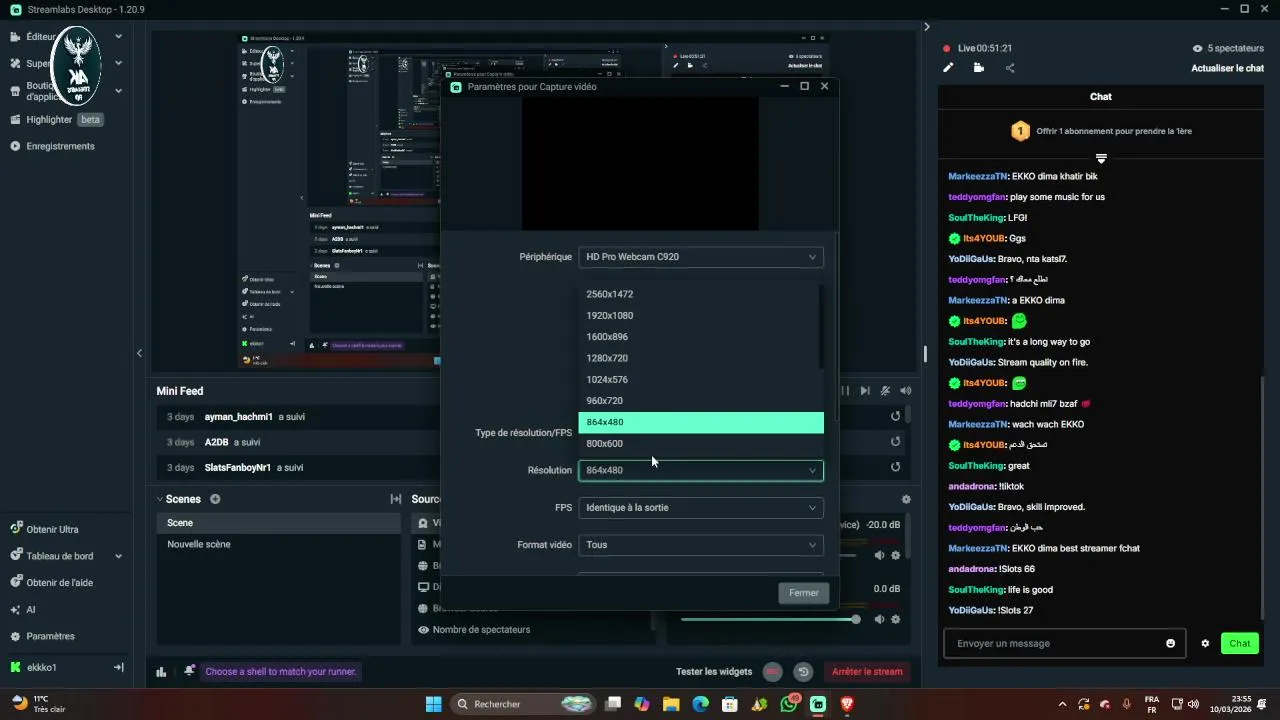Click Choose a shell to match your runner
1280x720 pixels.
280,672
